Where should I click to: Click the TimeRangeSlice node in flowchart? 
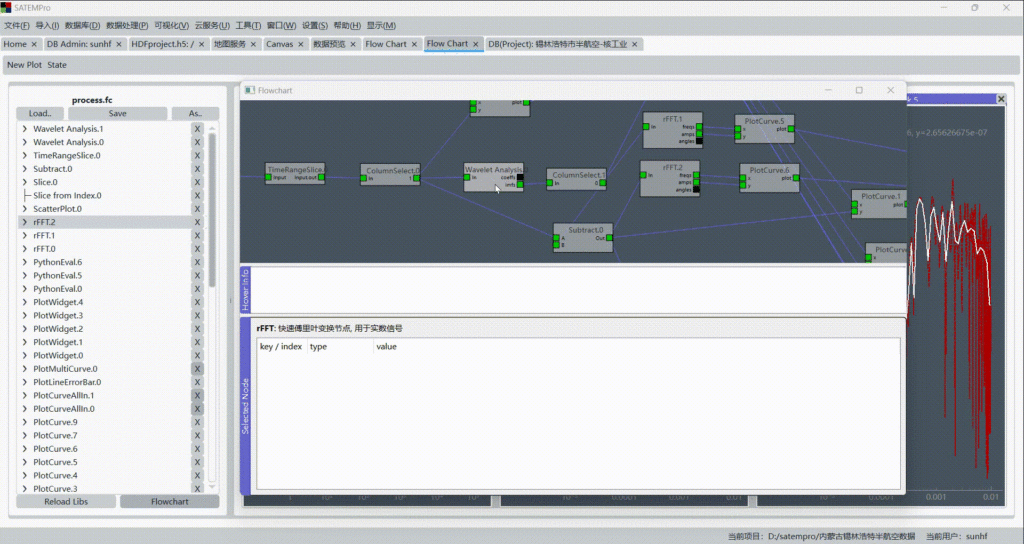(x=295, y=170)
